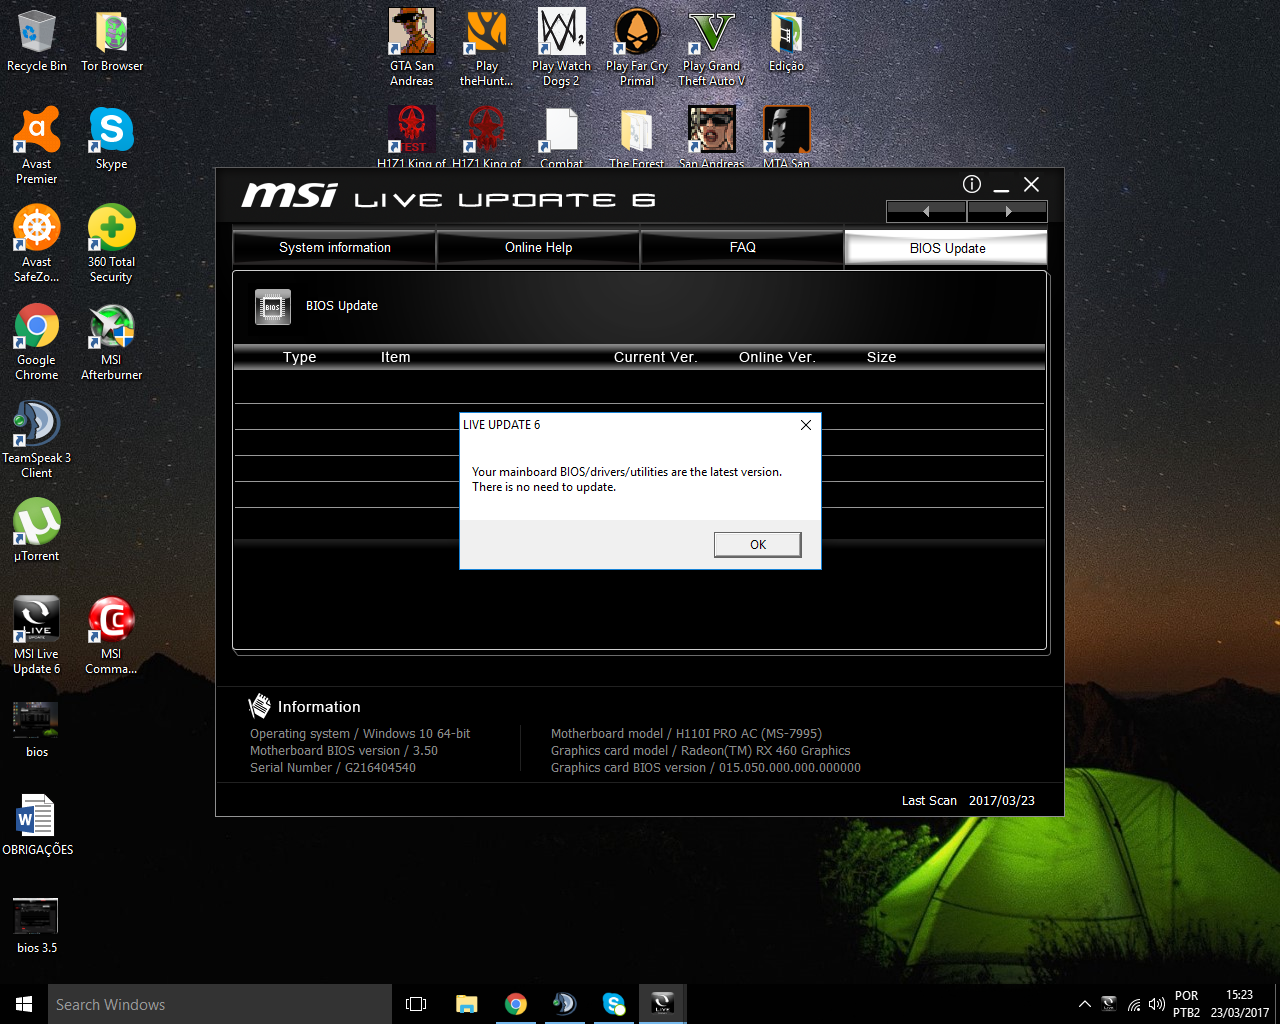This screenshot has width=1280, height=1024.
Task: Open the Windows Start menu
Action: 24,1004
